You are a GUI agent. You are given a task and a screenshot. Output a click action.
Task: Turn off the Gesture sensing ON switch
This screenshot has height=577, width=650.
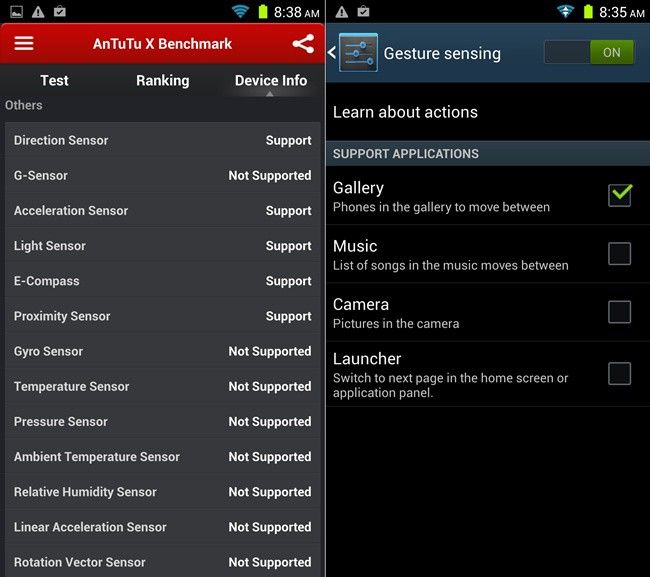[589, 52]
